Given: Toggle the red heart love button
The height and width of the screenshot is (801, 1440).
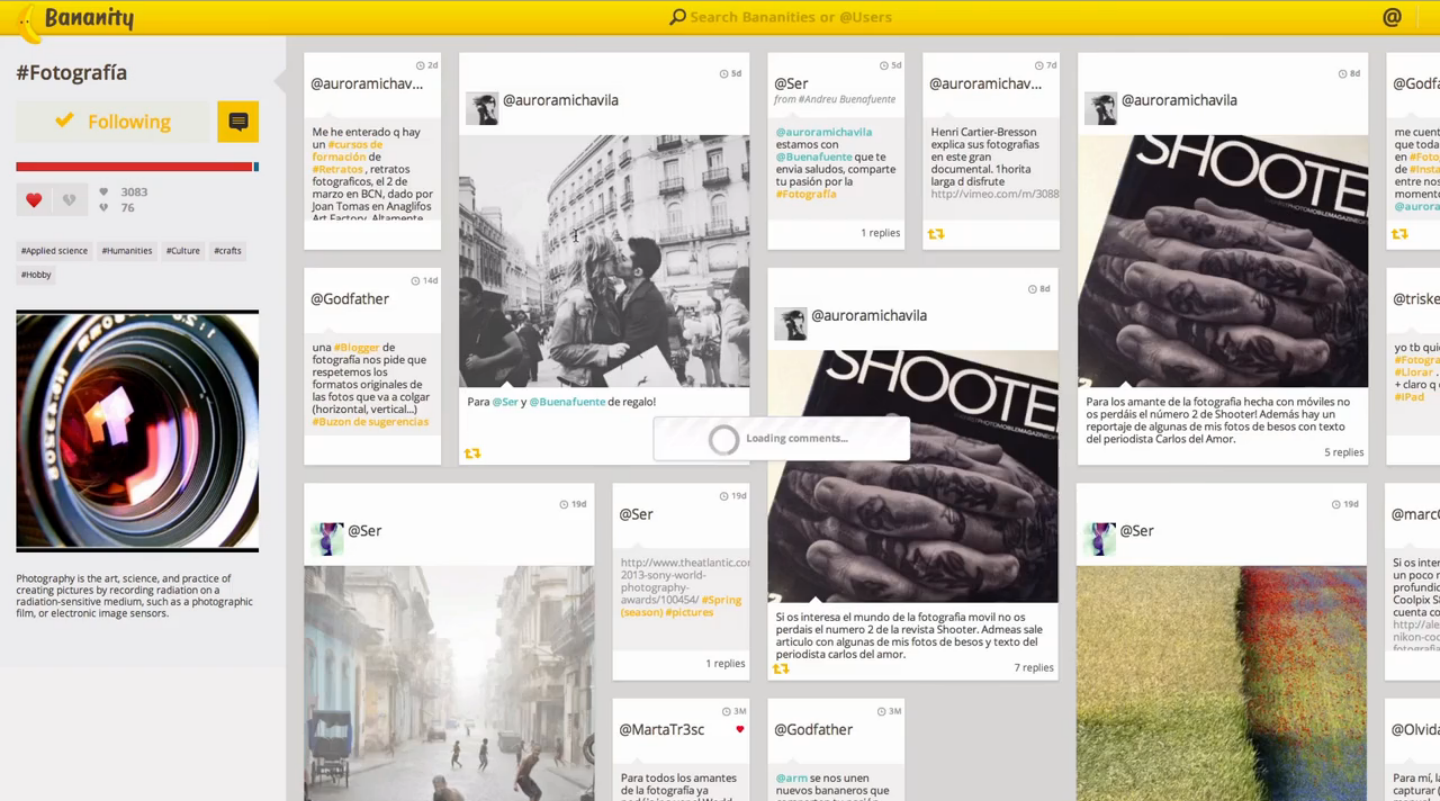Looking at the screenshot, I should (34, 200).
